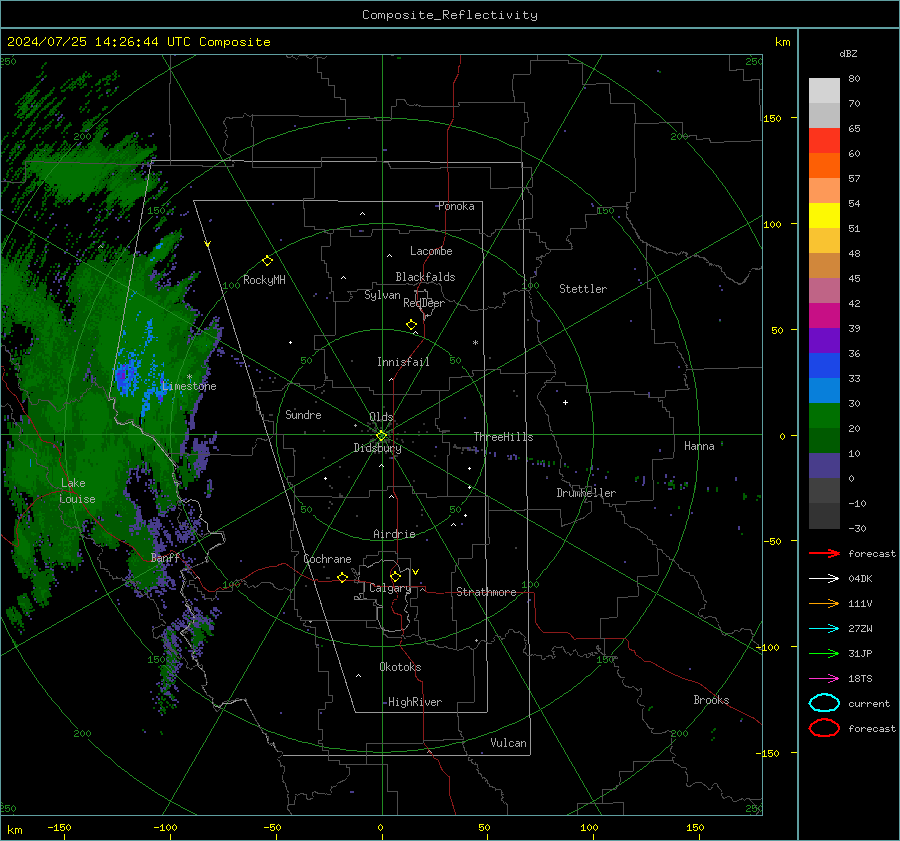Viewport: 900px width, 841px height.
Task: Select the yellow diamond marker below RedDeer
Action: 411,325
